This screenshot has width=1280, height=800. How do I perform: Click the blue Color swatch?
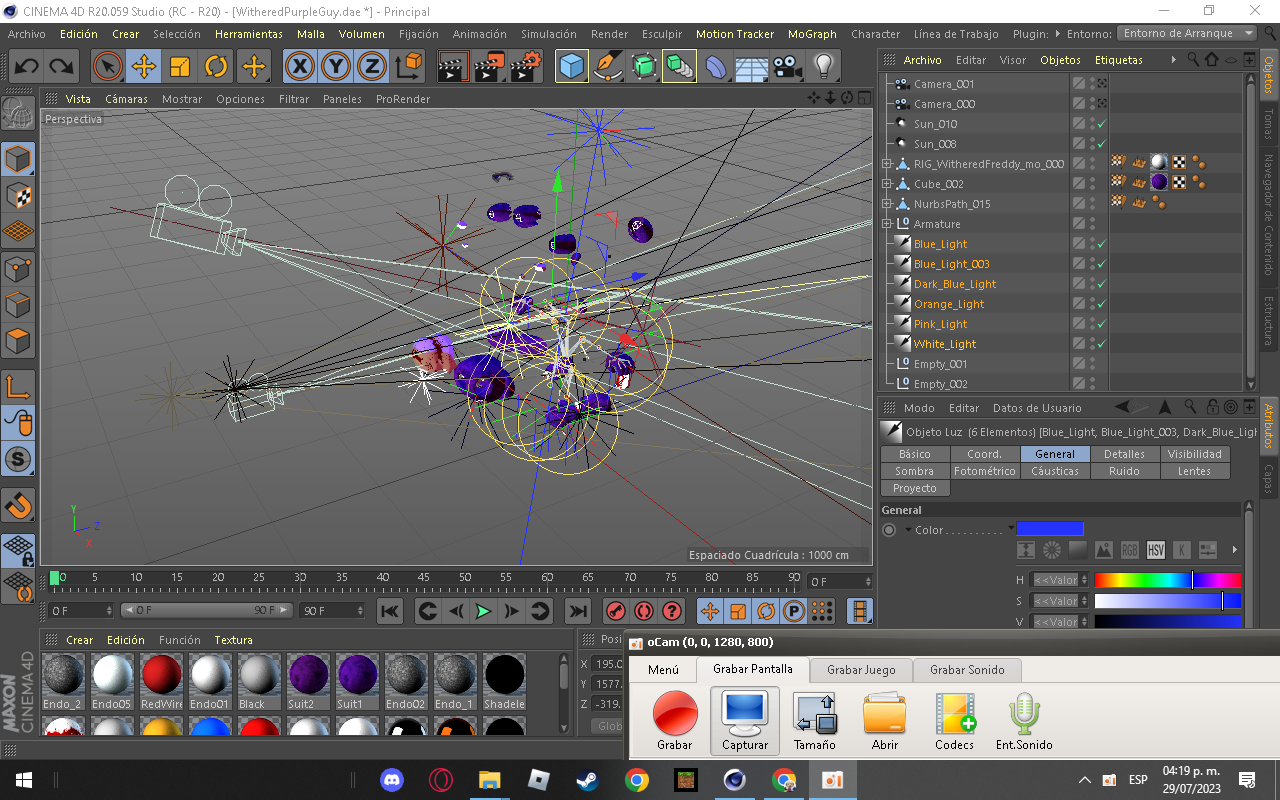coord(1050,529)
